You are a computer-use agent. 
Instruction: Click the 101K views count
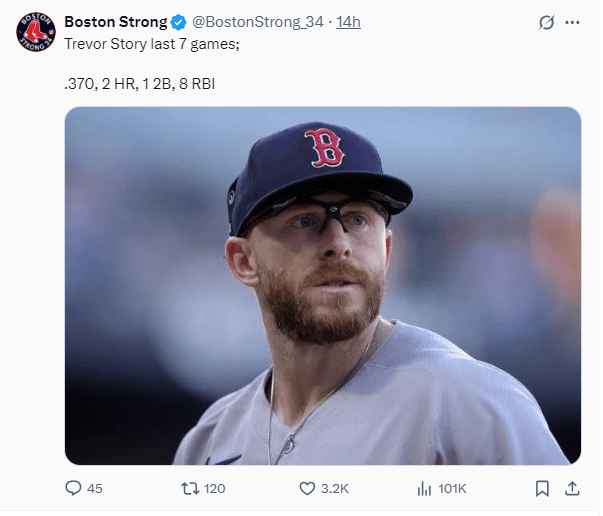pos(453,488)
